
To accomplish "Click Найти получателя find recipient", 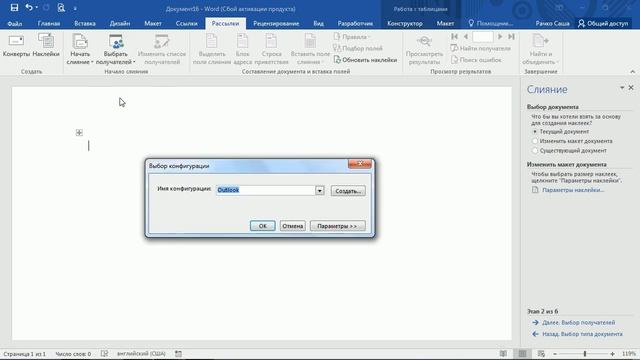I will (480, 48).
